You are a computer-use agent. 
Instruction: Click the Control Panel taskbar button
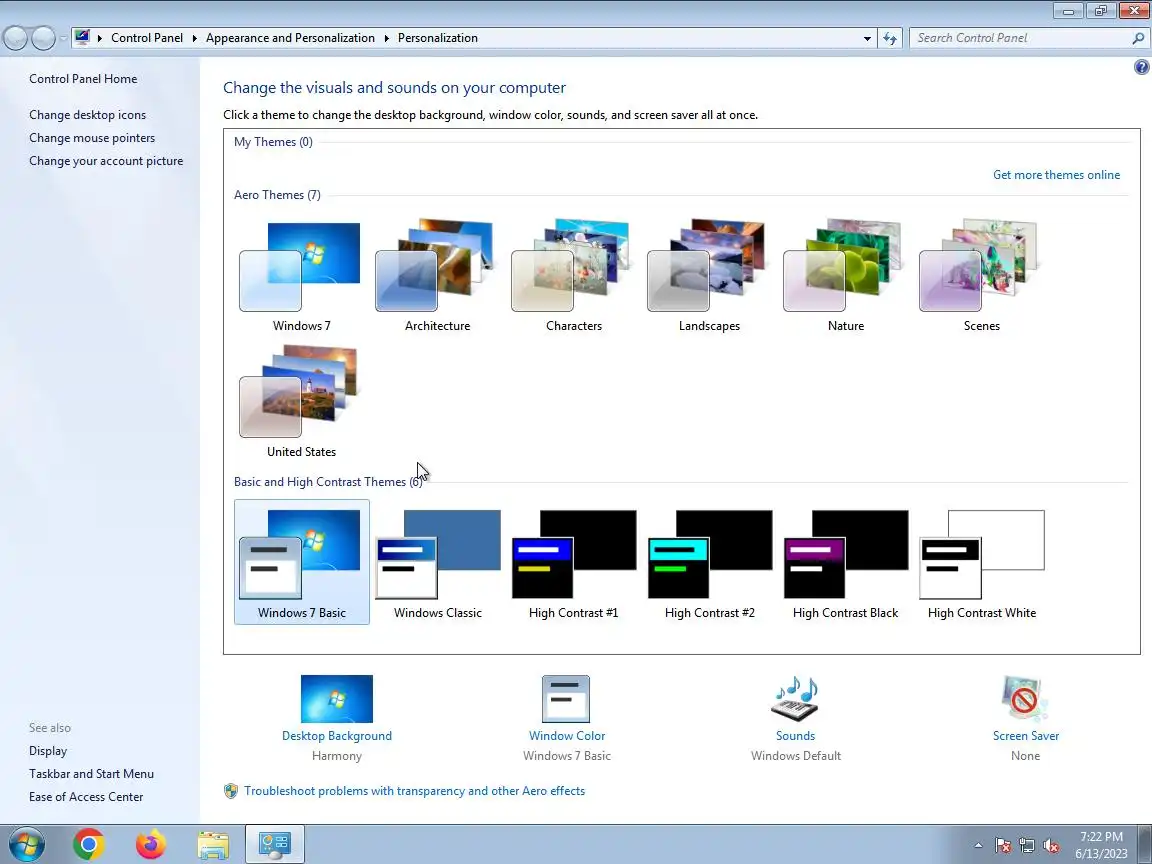click(x=275, y=844)
